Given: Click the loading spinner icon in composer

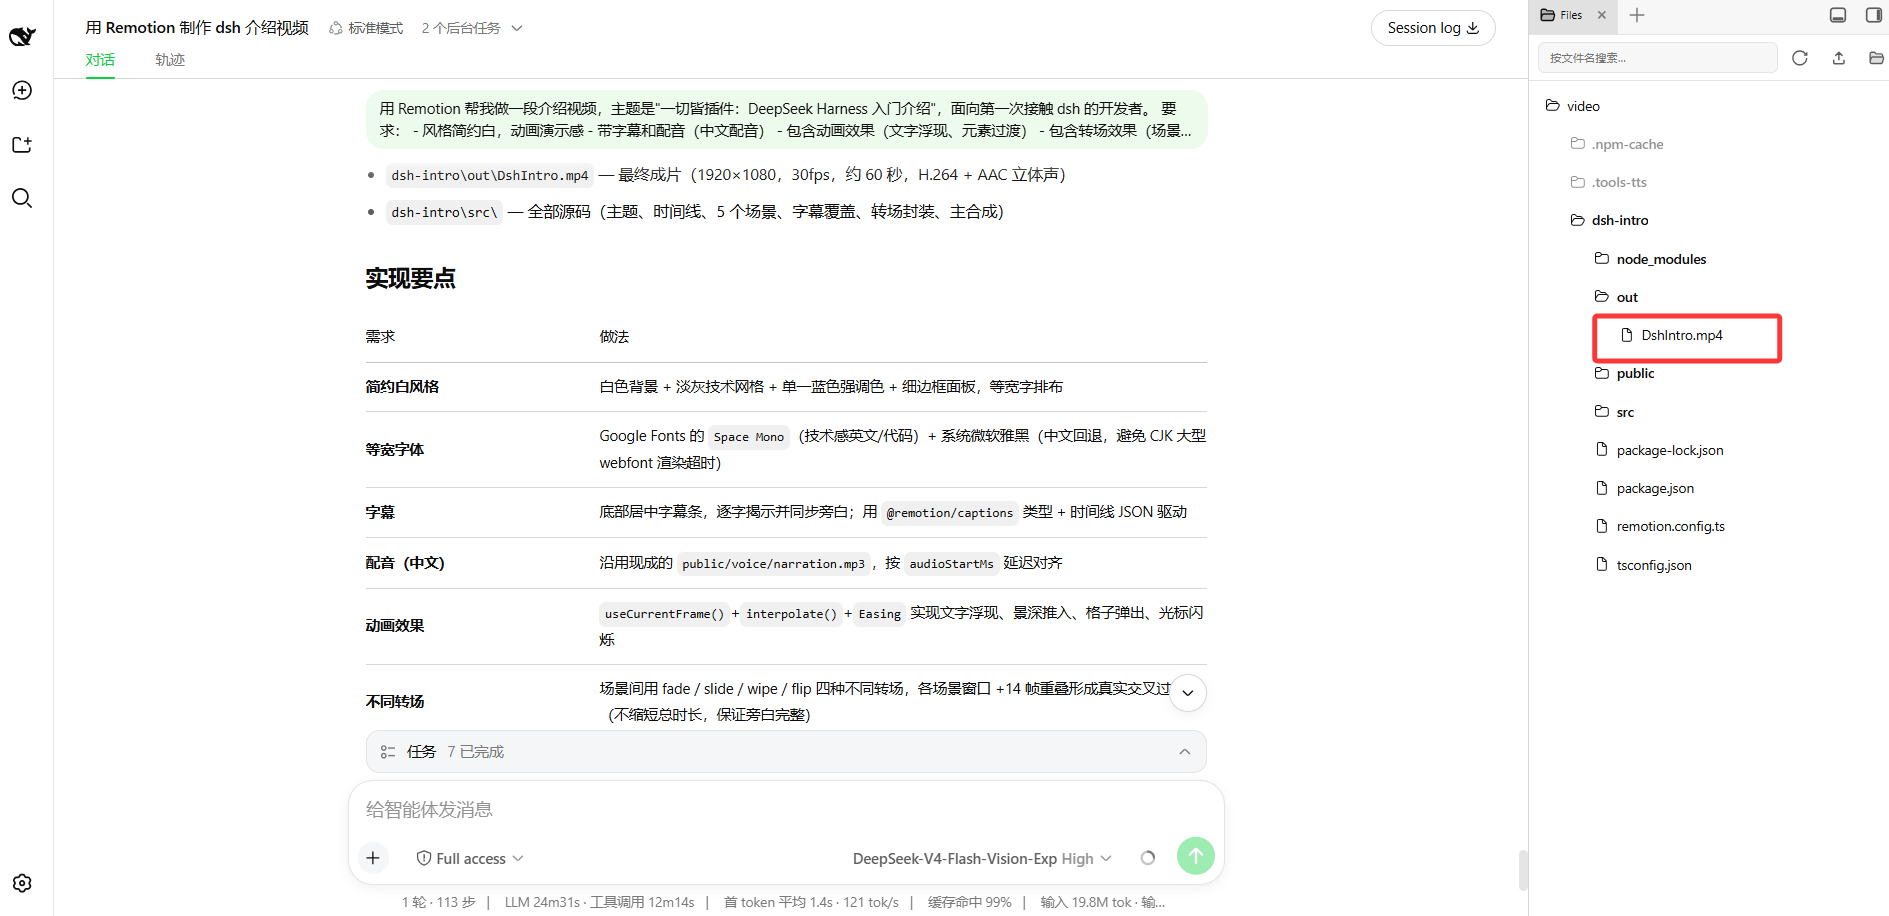Looking at the screenshot, I should coord(1148,858).
